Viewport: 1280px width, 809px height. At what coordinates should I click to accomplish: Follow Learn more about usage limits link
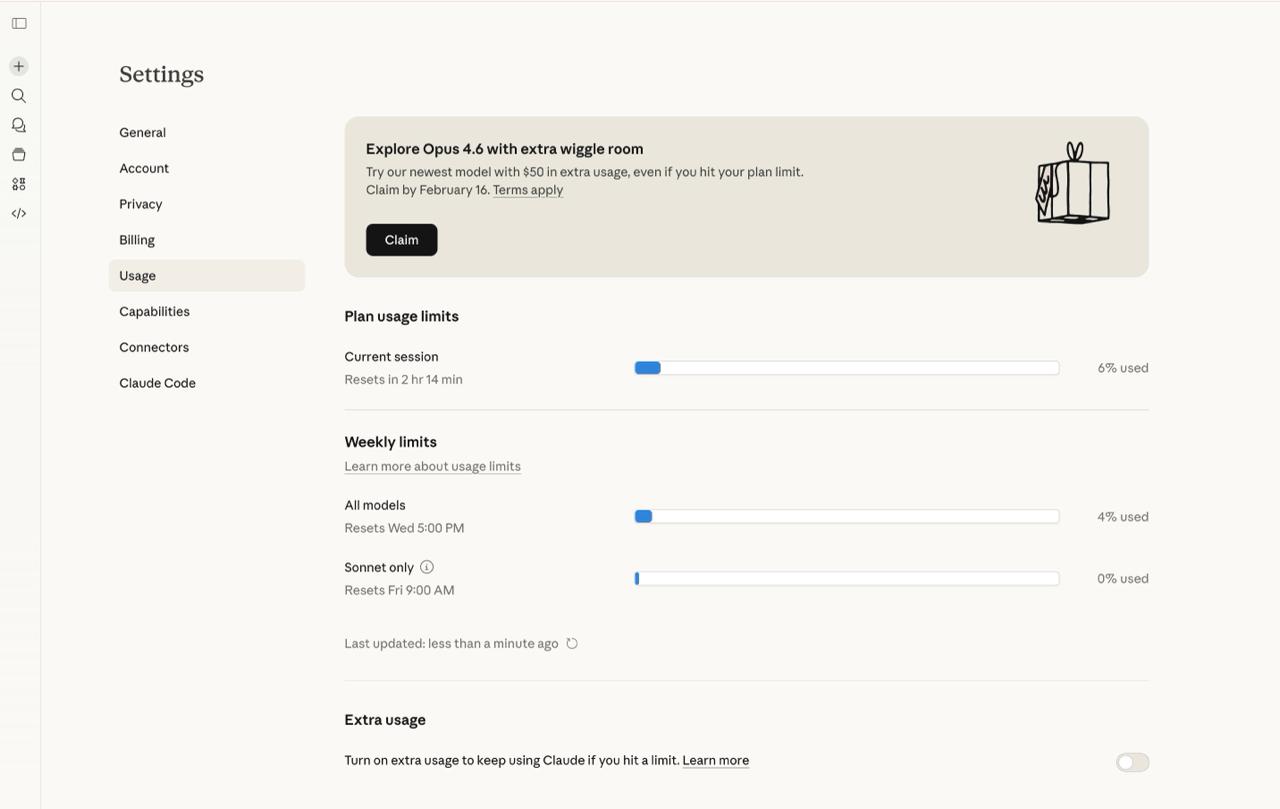(x=432, y=466)
